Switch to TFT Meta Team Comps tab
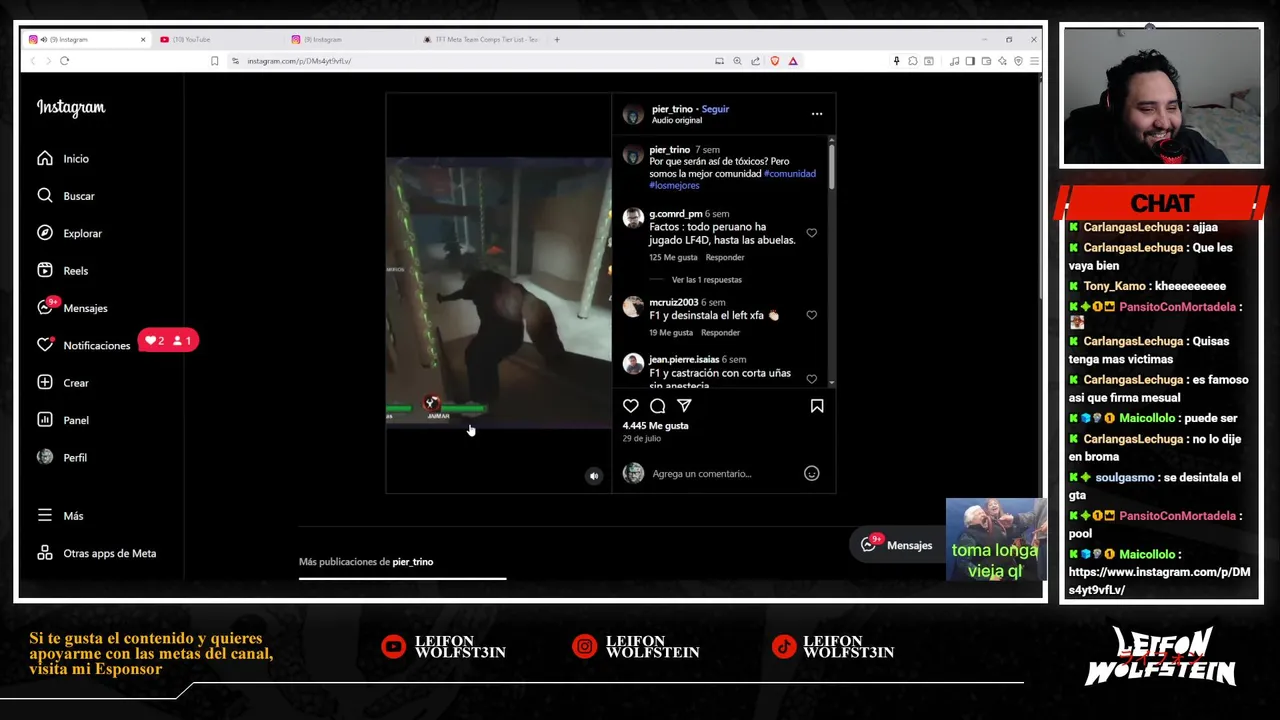Viewport: 1280px width, 720px height. point(482,40)
